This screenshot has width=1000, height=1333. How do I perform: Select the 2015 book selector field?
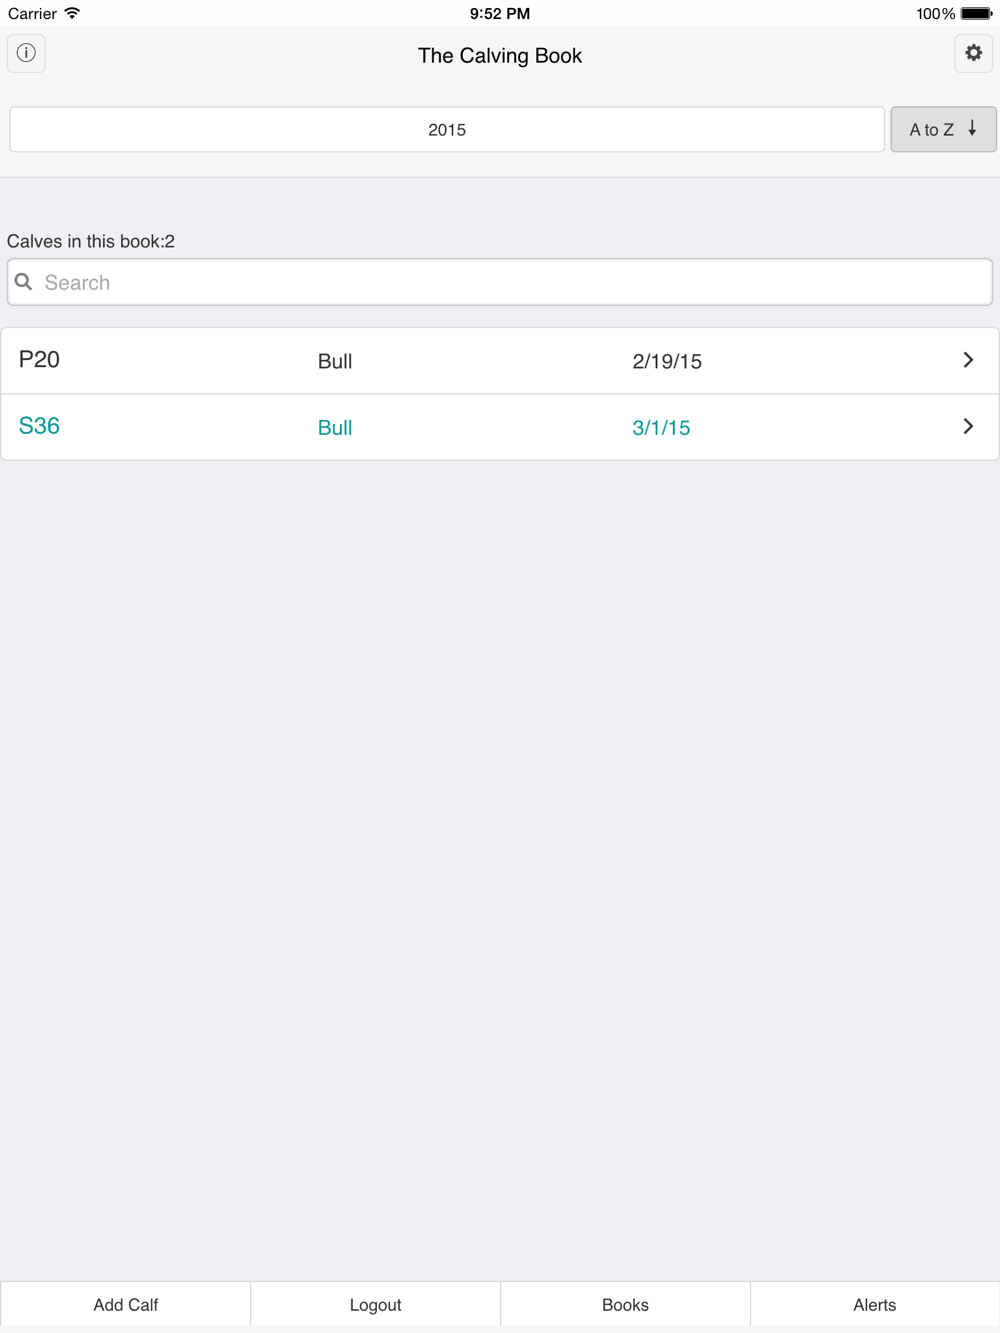(x=447, y=129)
